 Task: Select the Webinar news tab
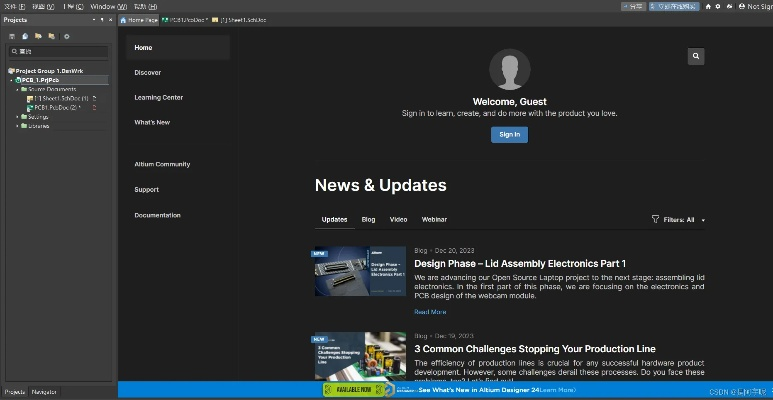(x=434, y=219)
